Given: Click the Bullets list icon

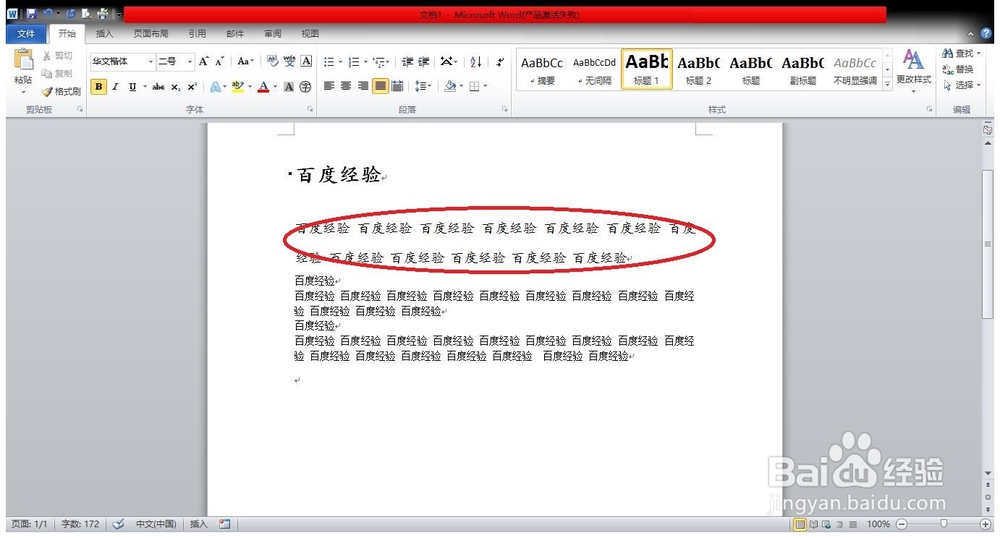Looking at the screenshot, I should [x=329, y=62].
